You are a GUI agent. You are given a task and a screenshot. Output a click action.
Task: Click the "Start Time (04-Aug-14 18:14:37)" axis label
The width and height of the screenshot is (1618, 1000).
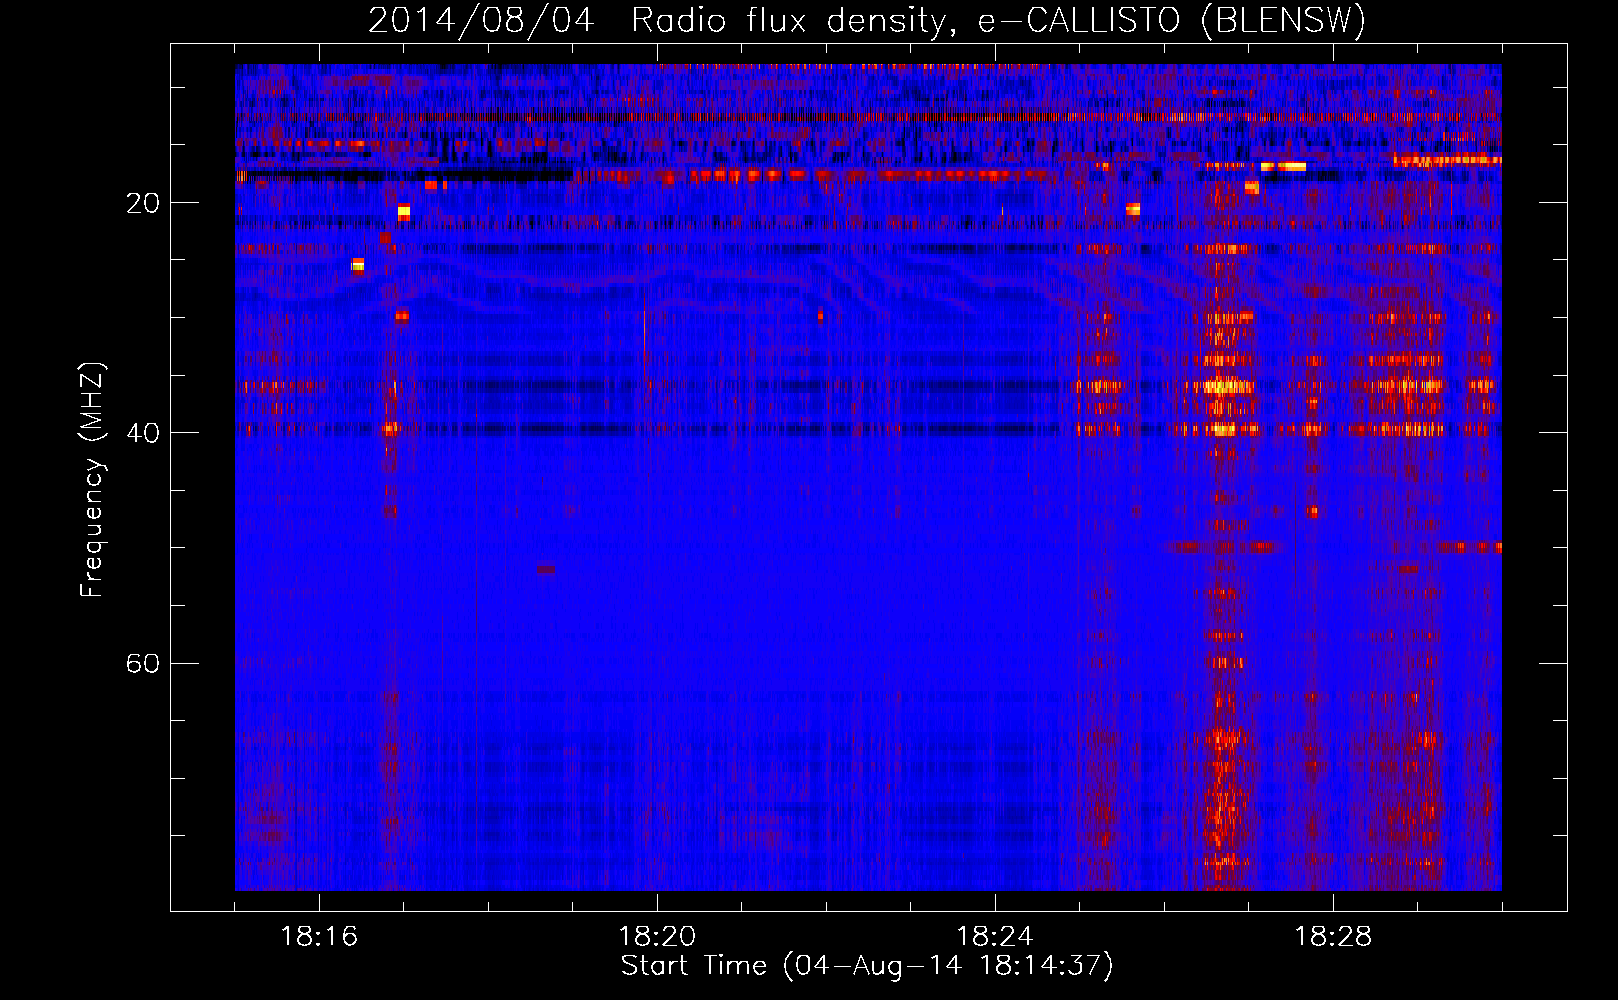coord(867,966)
